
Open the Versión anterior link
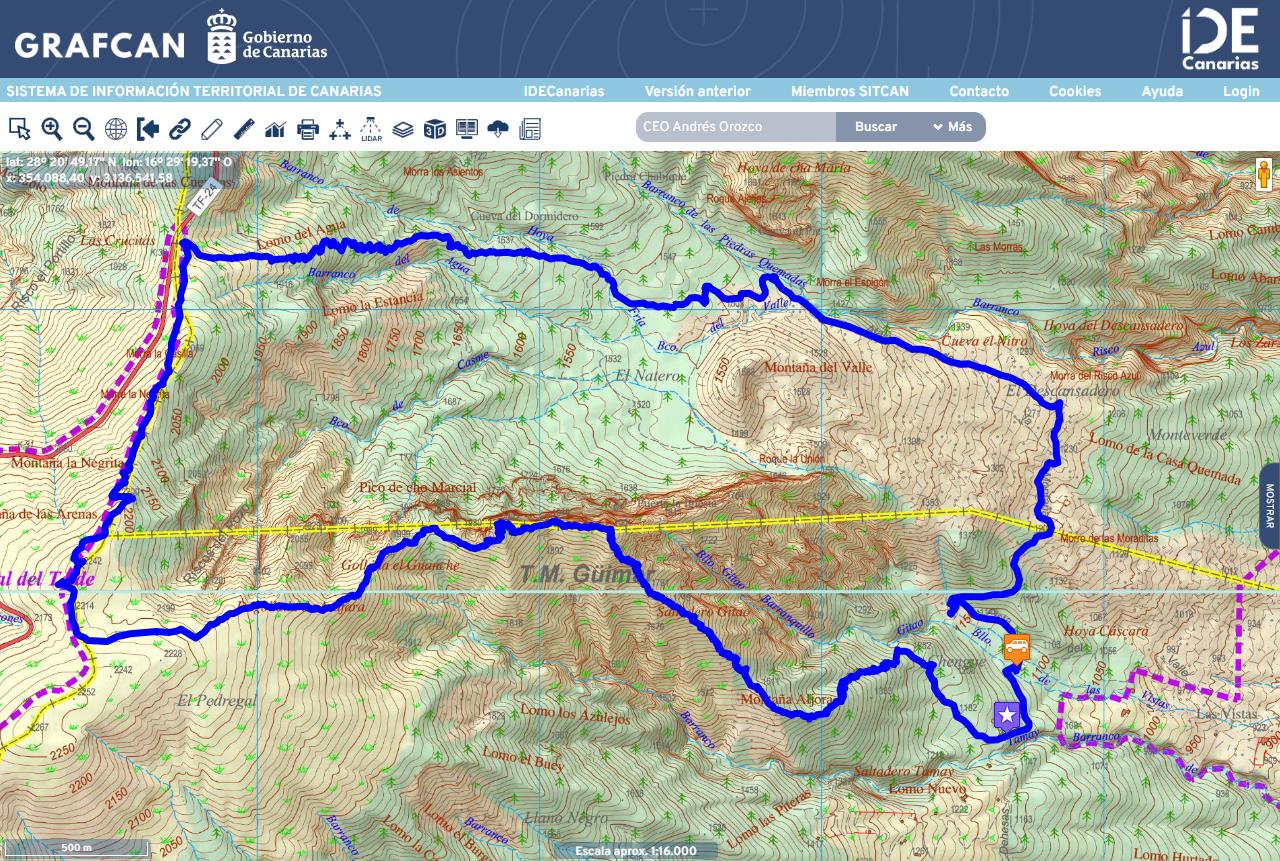pyautogui.click(x=697, y=91)
